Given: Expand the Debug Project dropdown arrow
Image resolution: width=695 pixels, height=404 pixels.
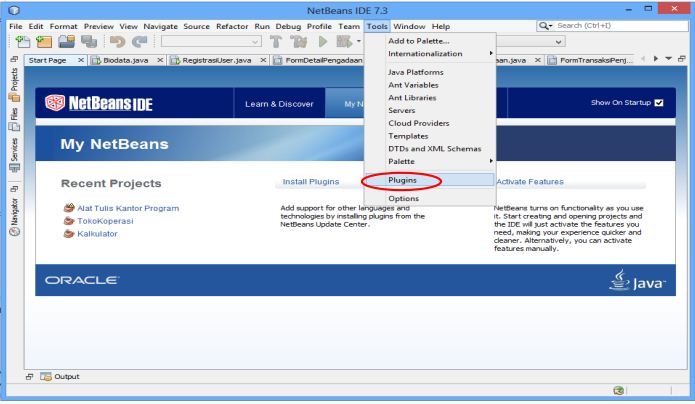Looking at the screenshot, I should click(359, 42).
